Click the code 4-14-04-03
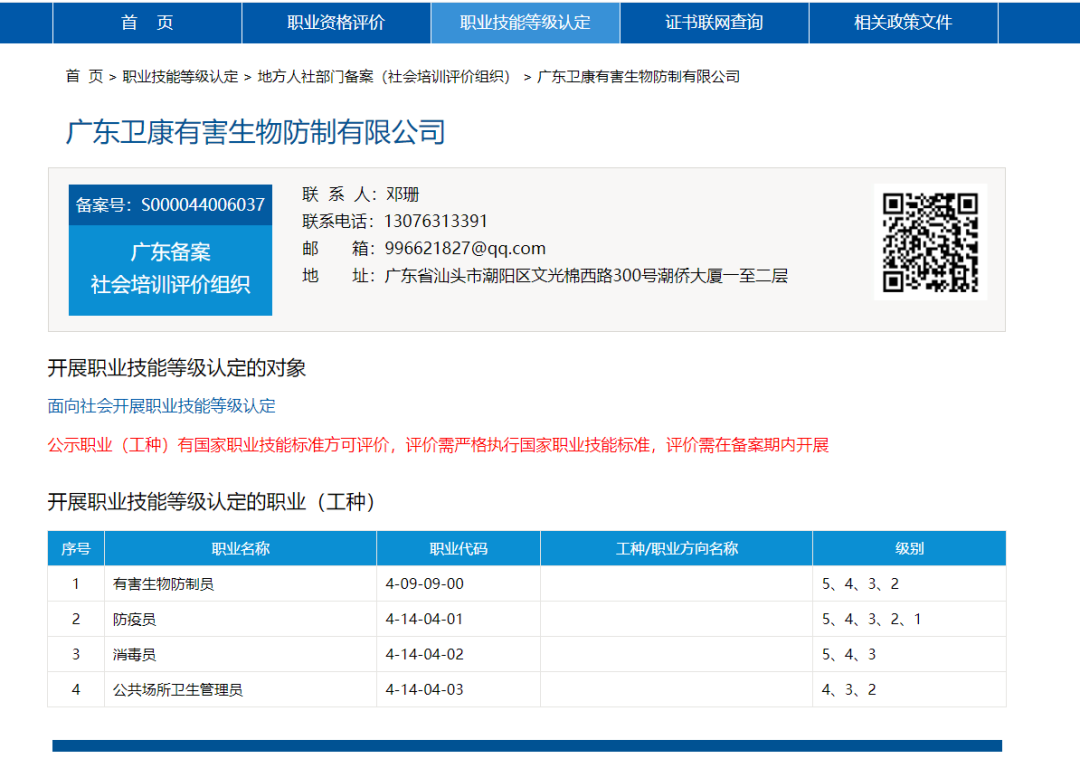 pyautogui.click(x=424, y=689)
